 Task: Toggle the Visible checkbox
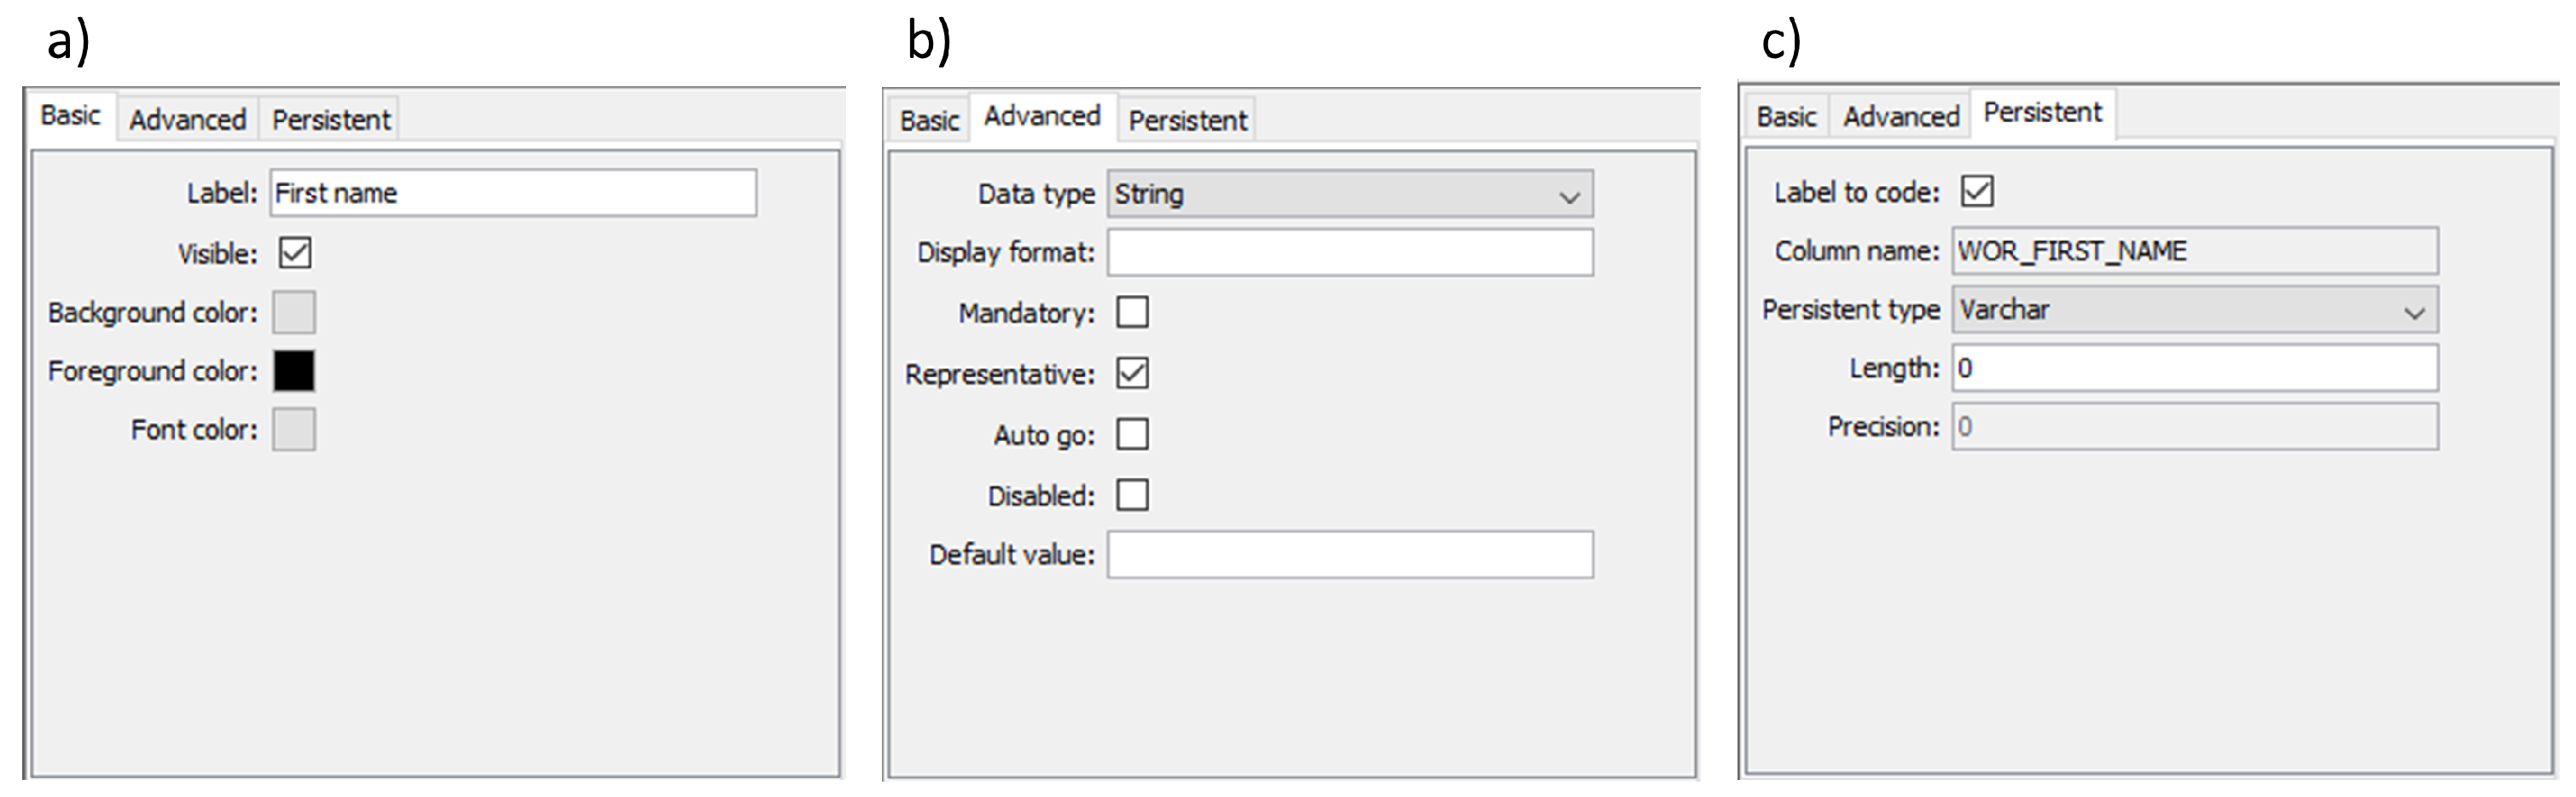[295, 252]
